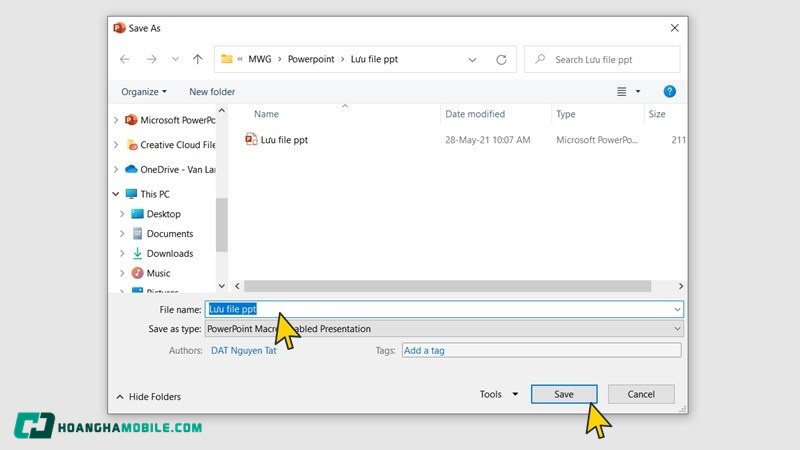The image size is (800, 450).
Task: Open the help question mark icon
Action: (x=670, y=92)
